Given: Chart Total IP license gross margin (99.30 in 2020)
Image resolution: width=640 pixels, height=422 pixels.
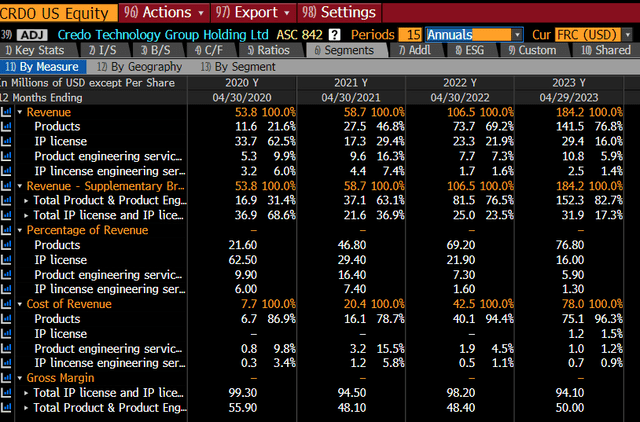Looking at the screenshot, I should point(6,393).
